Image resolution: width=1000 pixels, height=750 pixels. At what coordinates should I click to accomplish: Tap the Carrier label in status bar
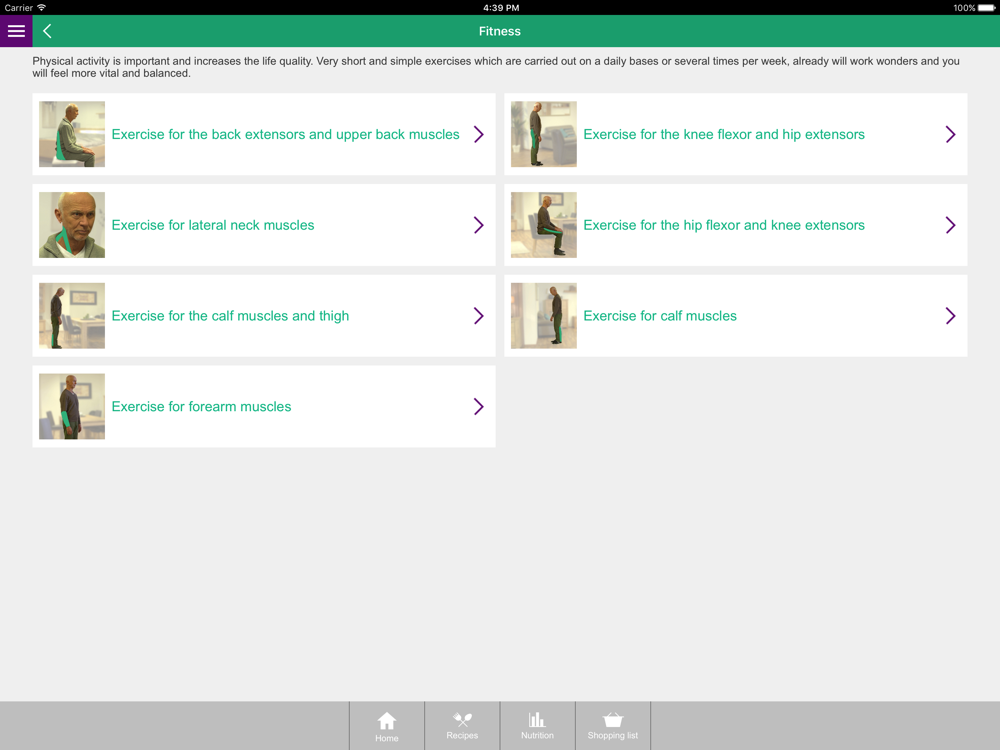18,8
